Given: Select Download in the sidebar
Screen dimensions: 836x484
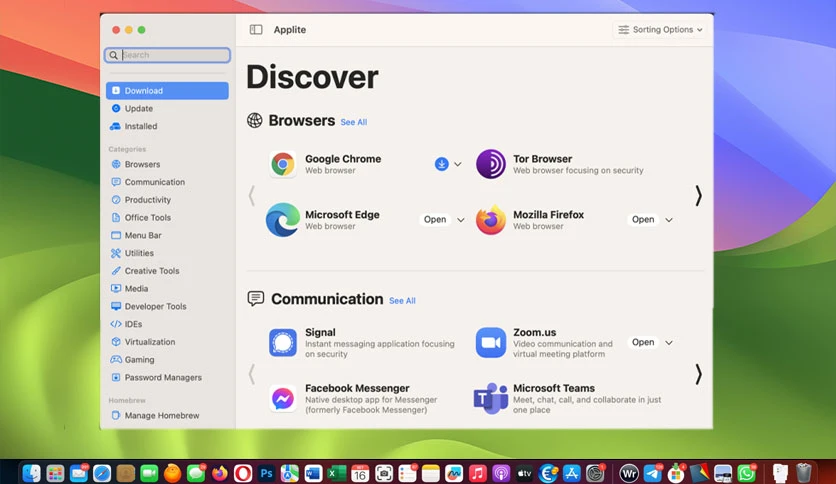Looking at the screenshot, I should tap(167, 91).
